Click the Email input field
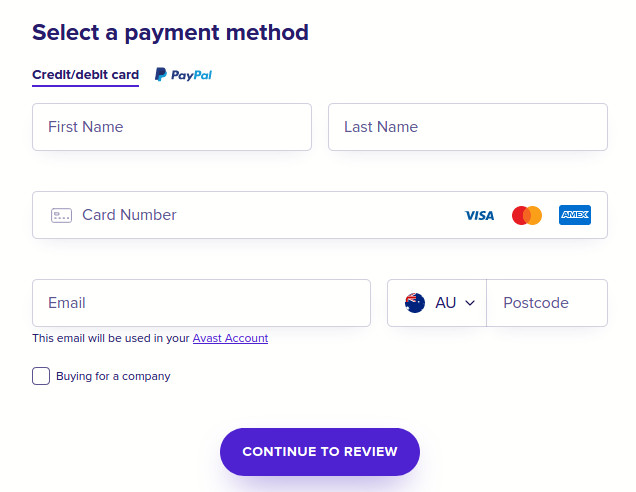Screen dimensions: 636x492 (x=201, y=303)
